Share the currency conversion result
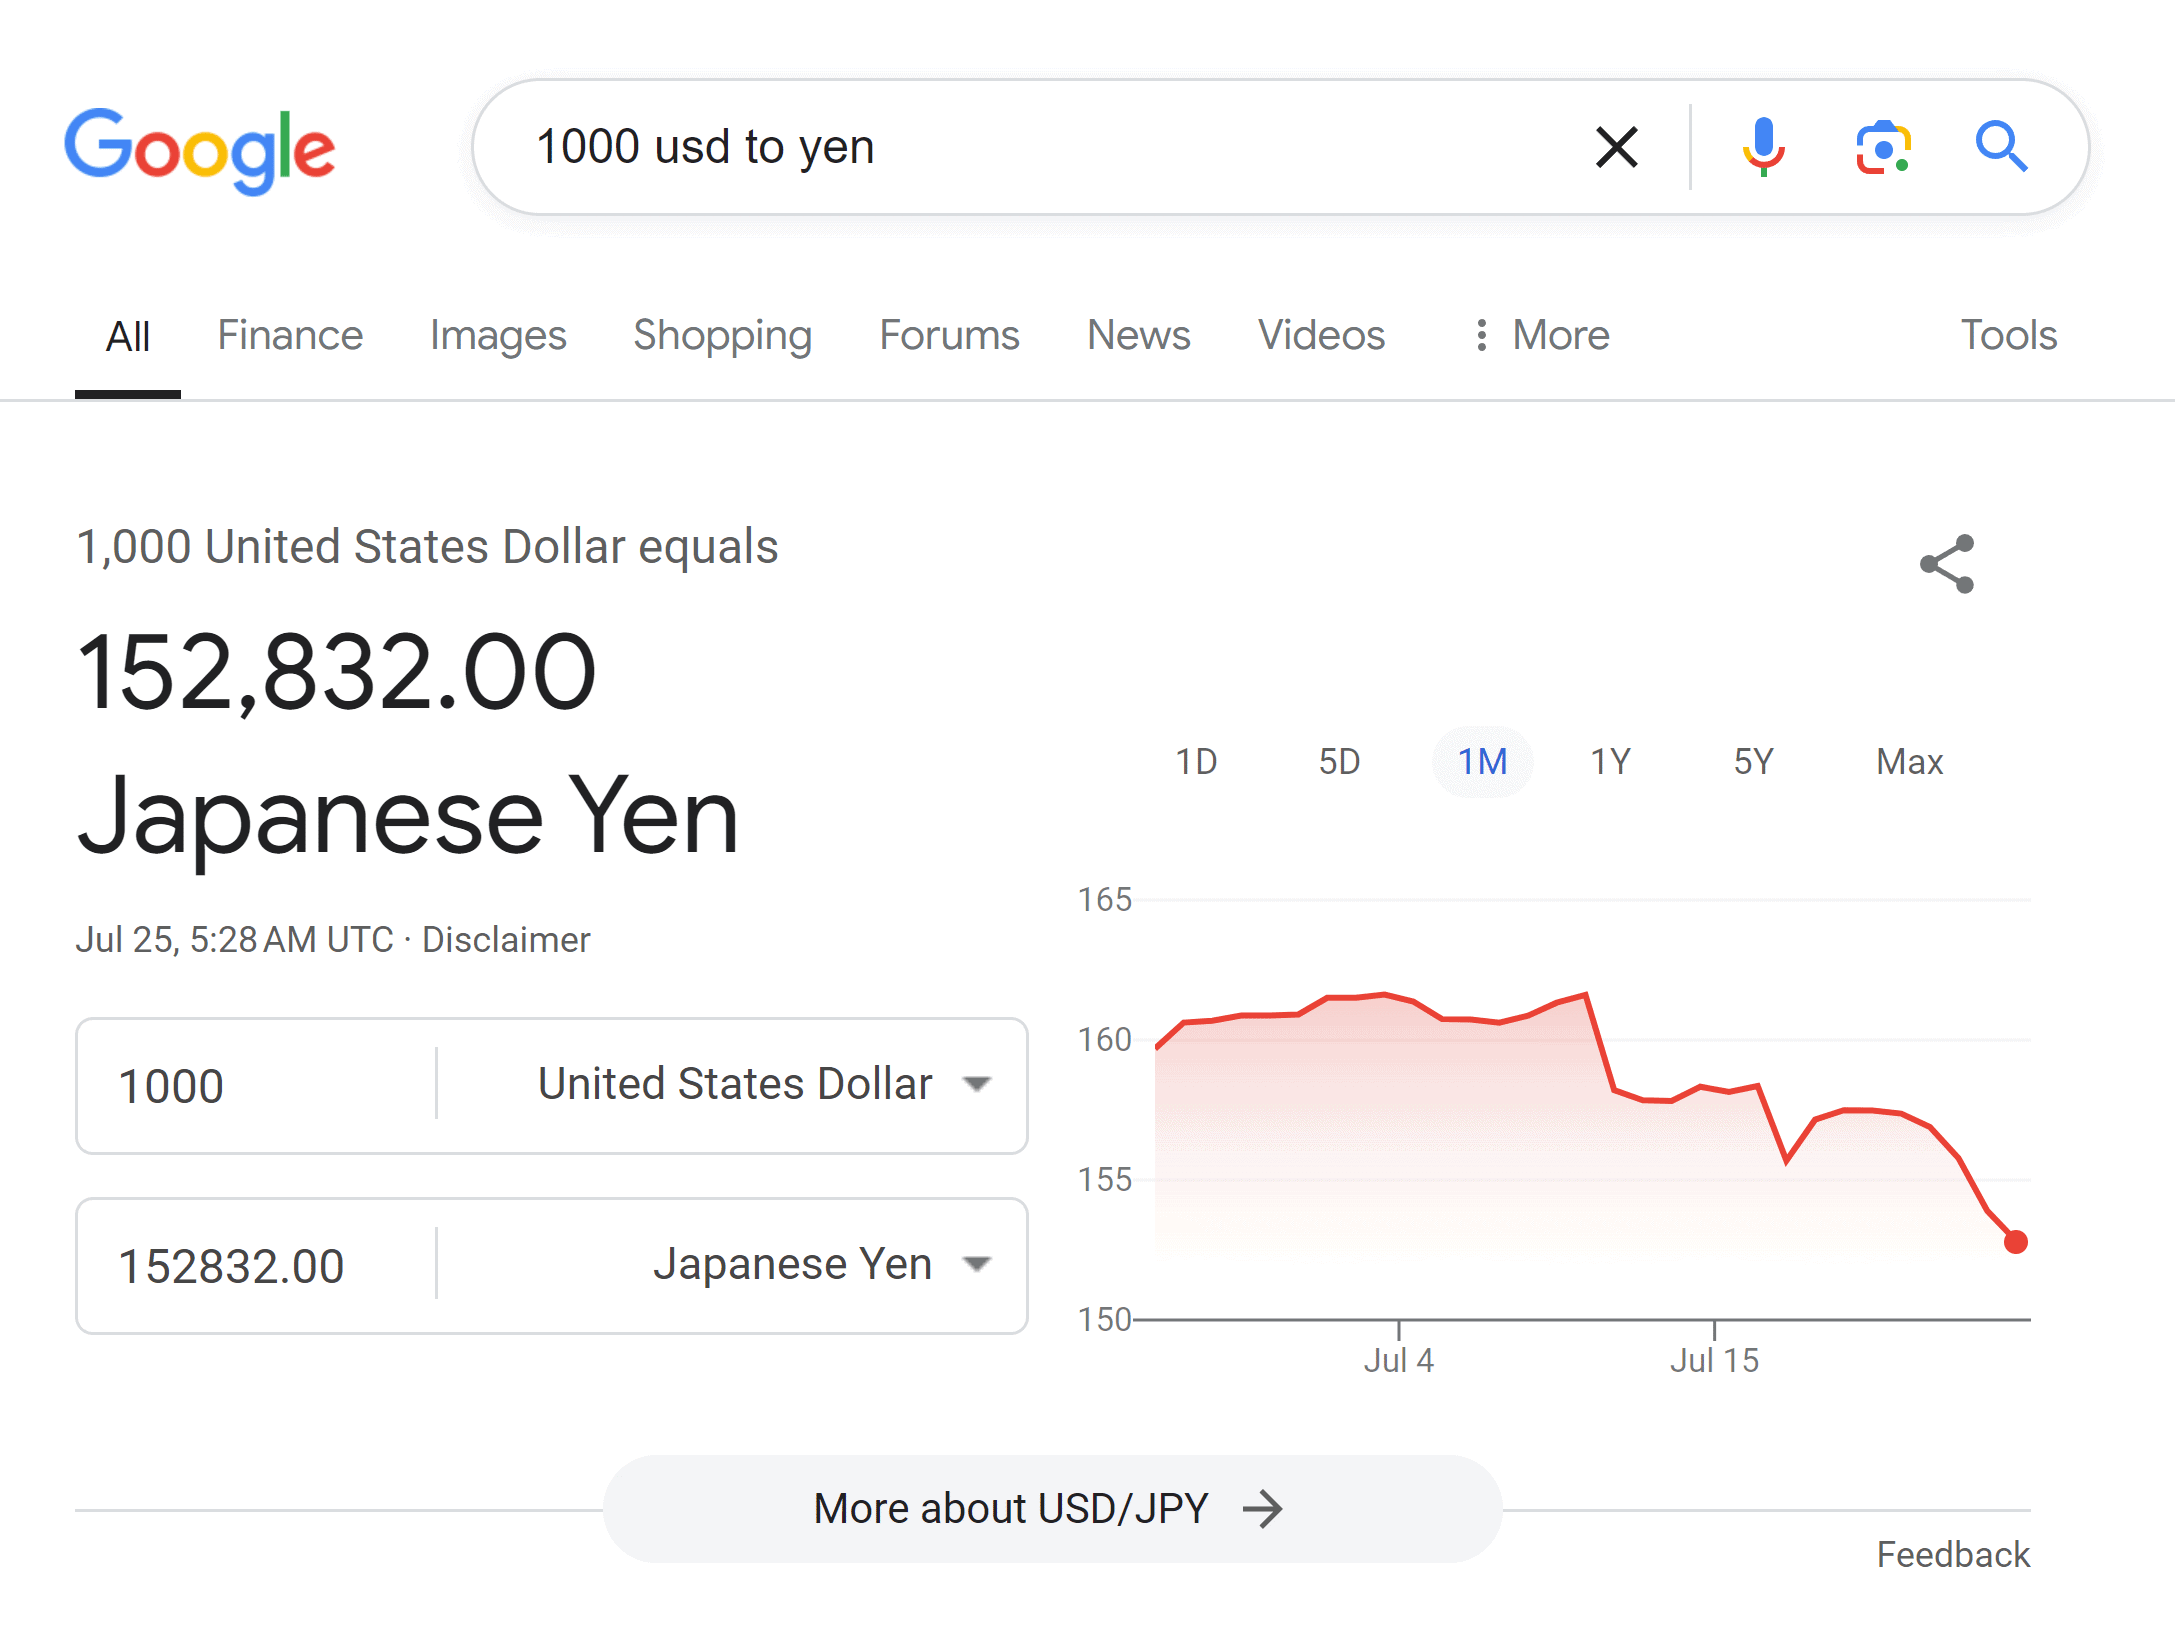This screenshot has width=2175, height=1641. (x=1946, y=563)
